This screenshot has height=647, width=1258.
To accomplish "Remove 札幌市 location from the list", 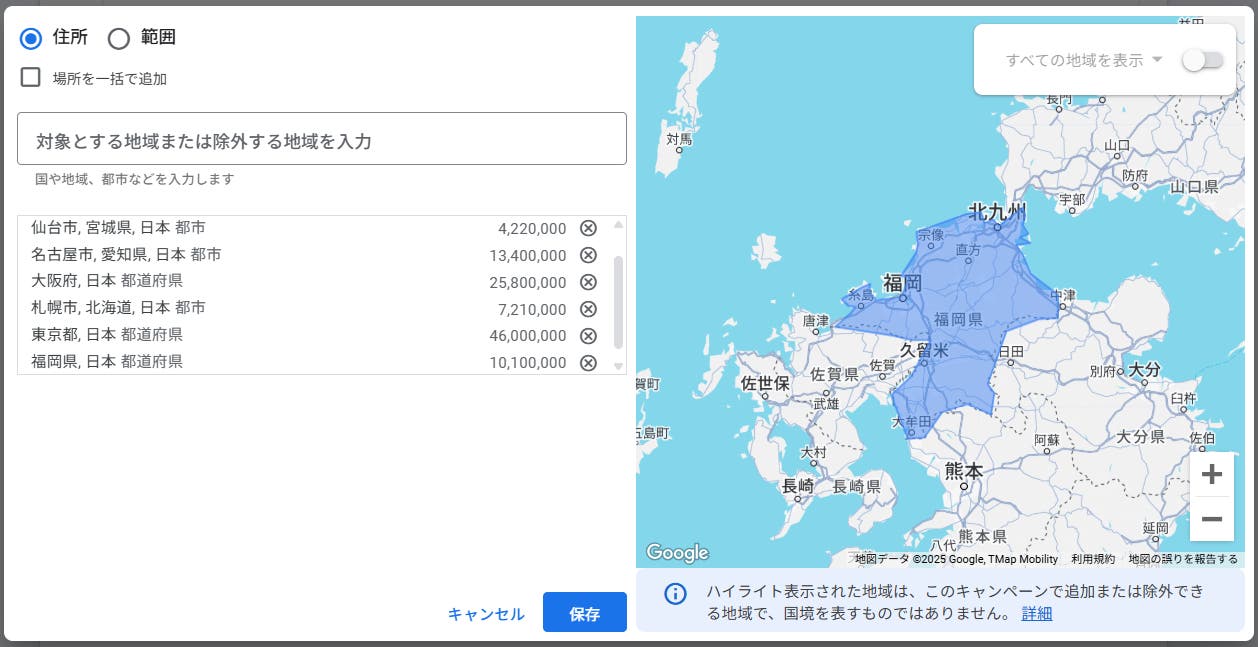I will coord(588,308).
